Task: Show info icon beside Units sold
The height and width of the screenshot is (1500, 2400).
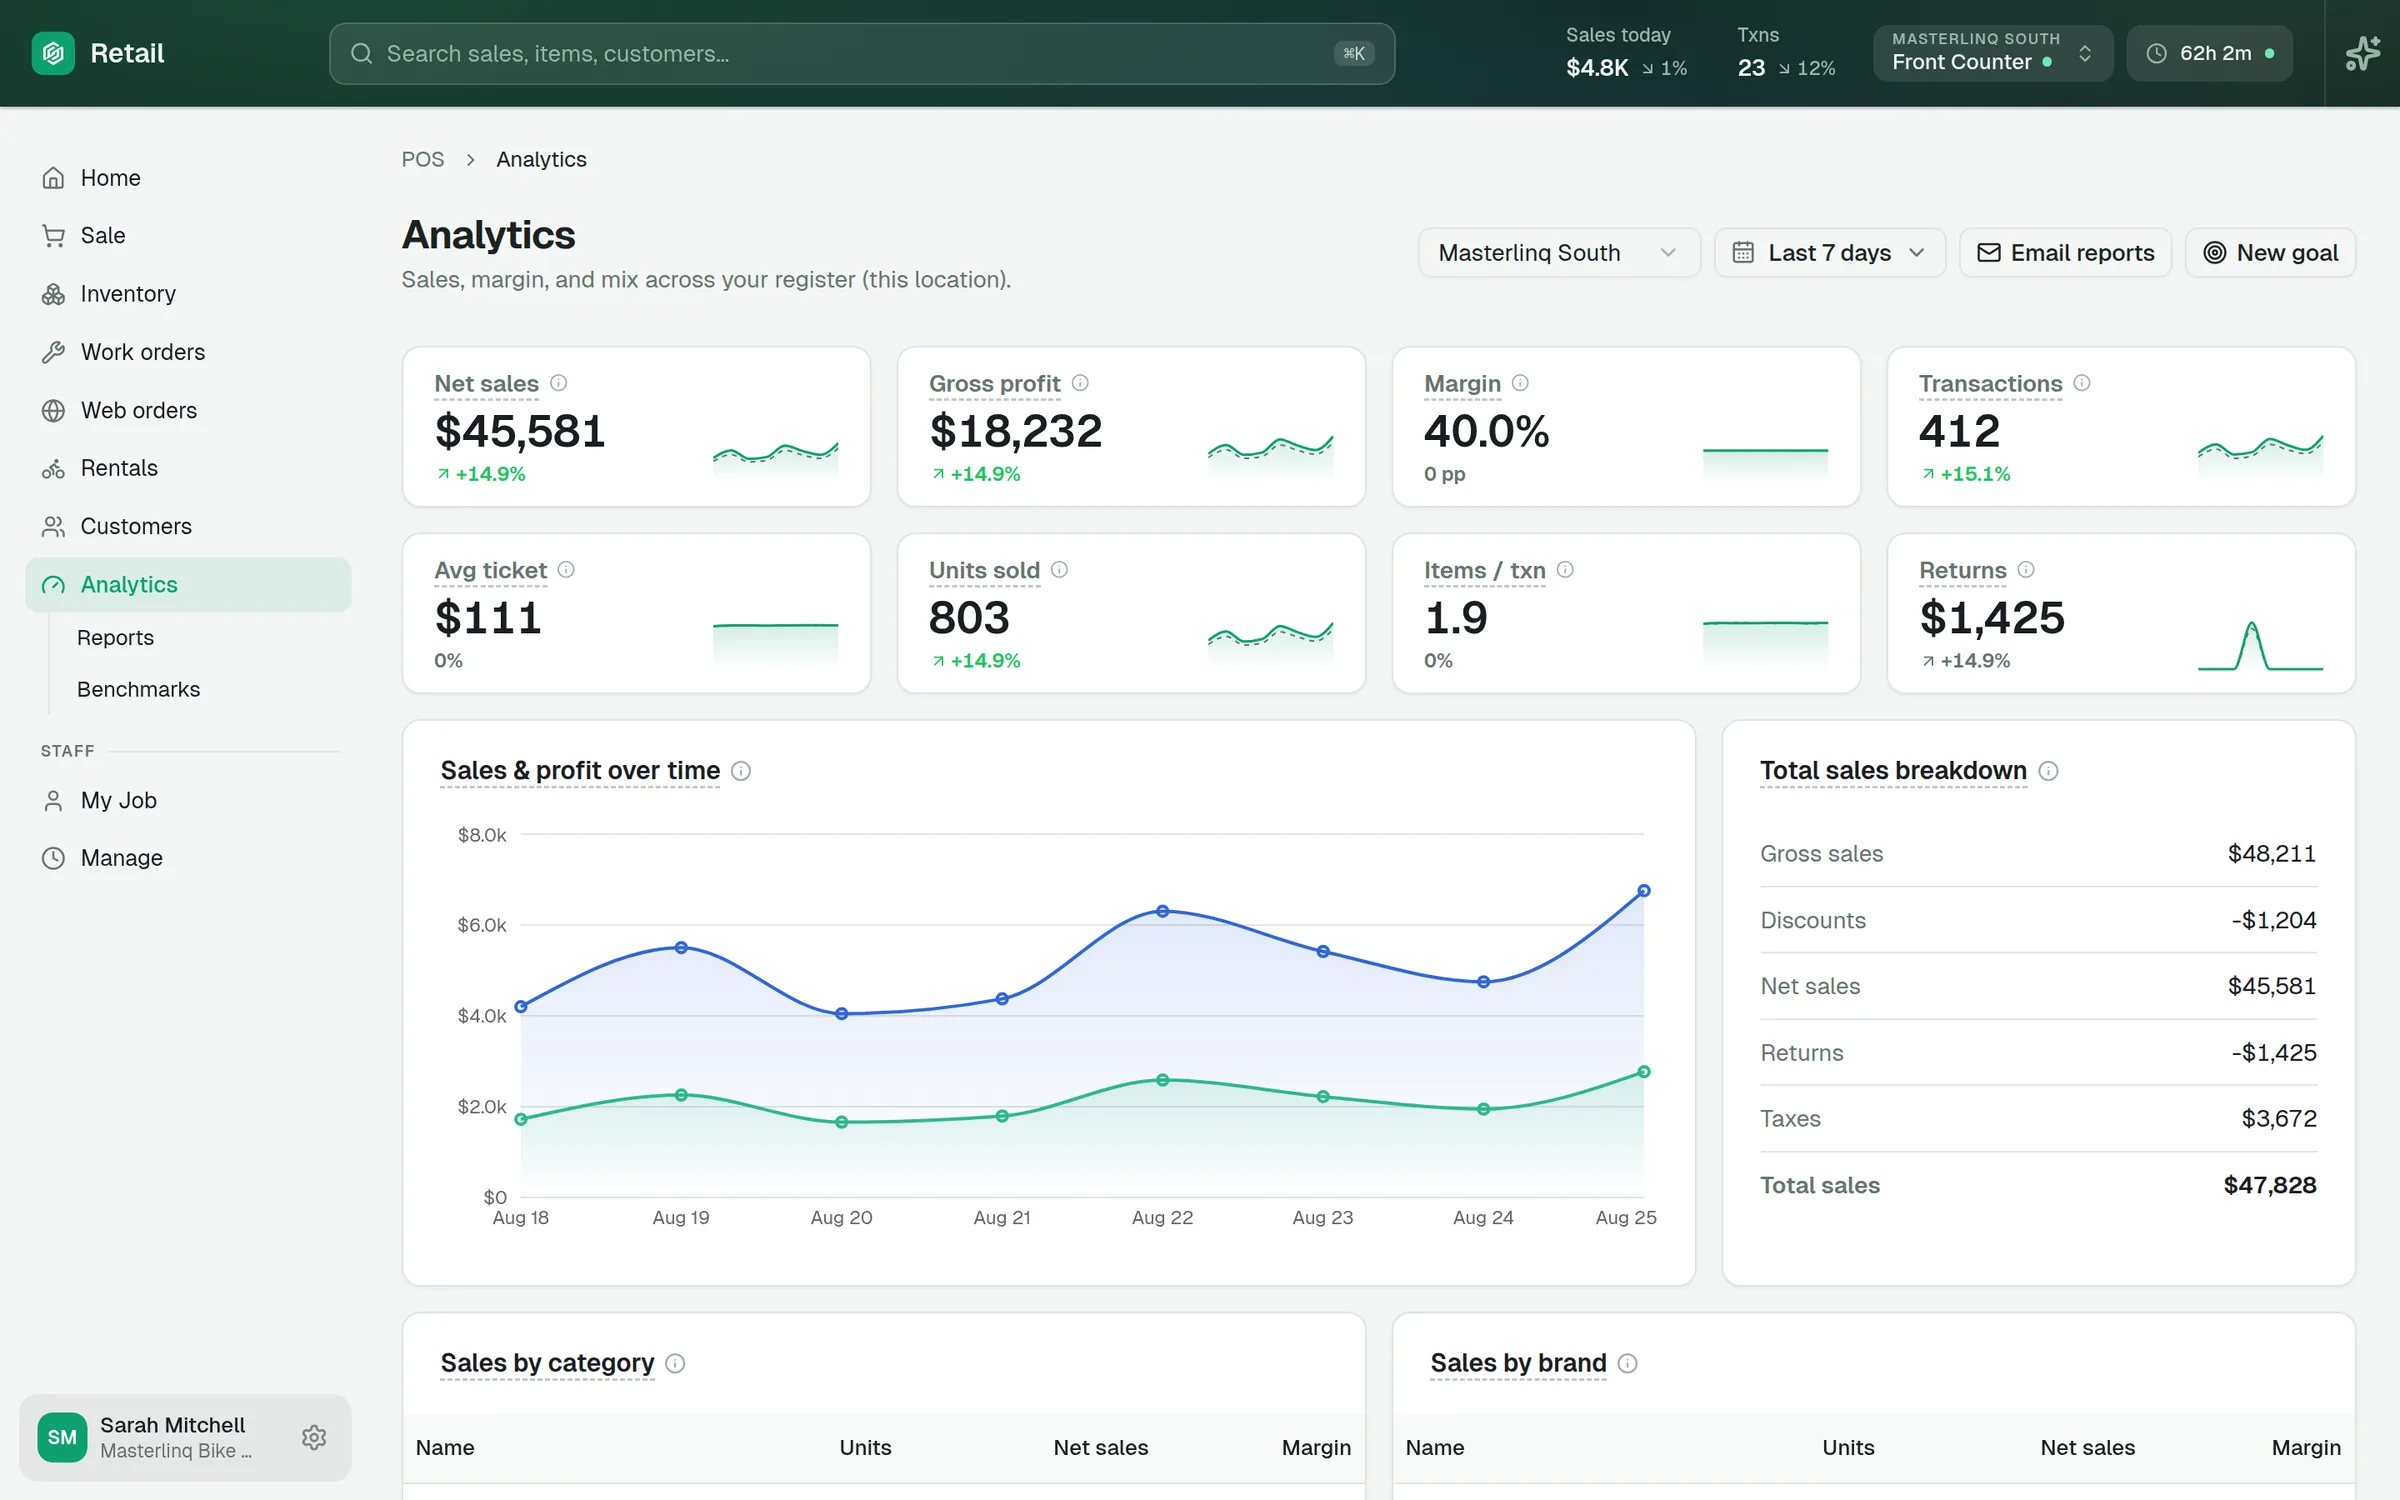Action: point(1059,569)
